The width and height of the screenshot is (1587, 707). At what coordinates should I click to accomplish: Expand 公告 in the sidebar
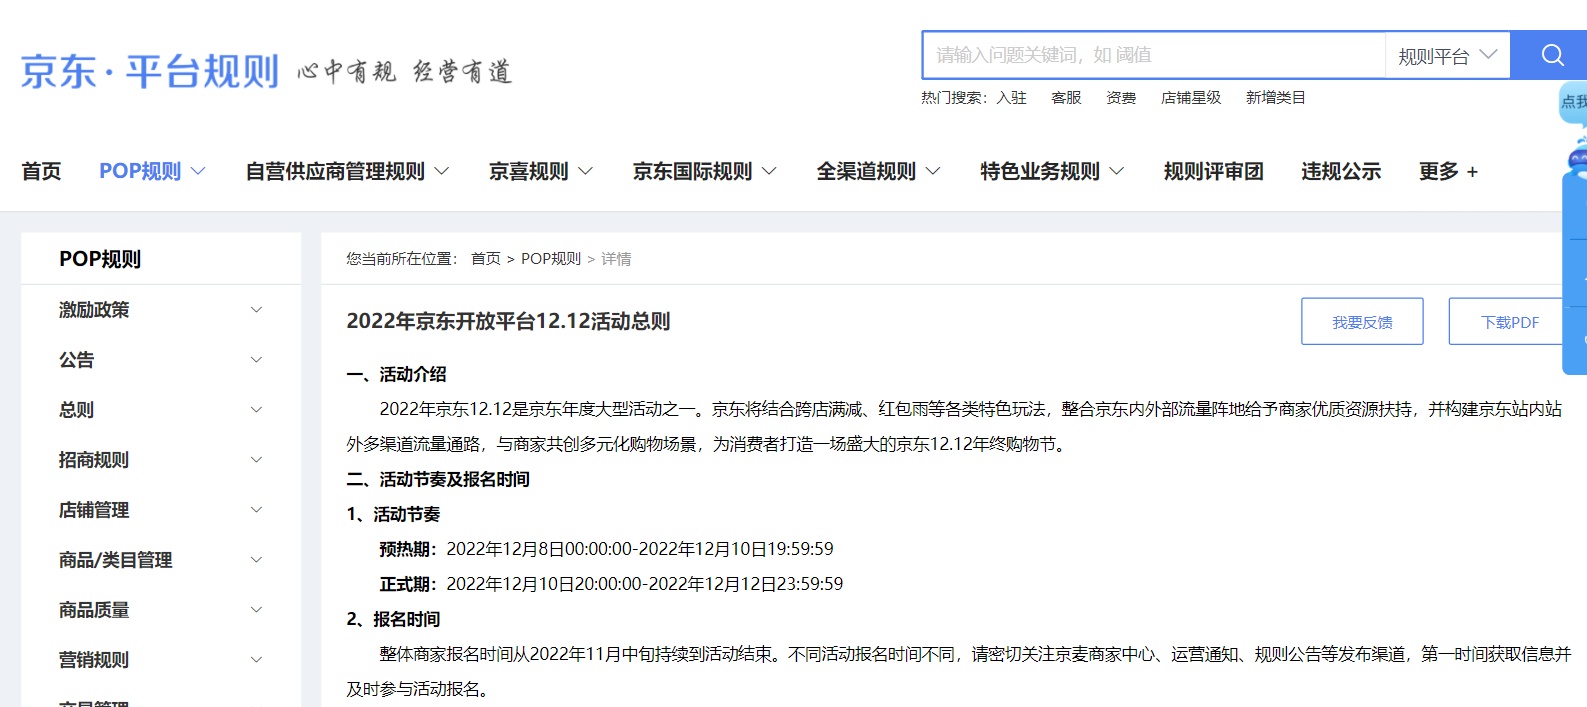point(161,360)
